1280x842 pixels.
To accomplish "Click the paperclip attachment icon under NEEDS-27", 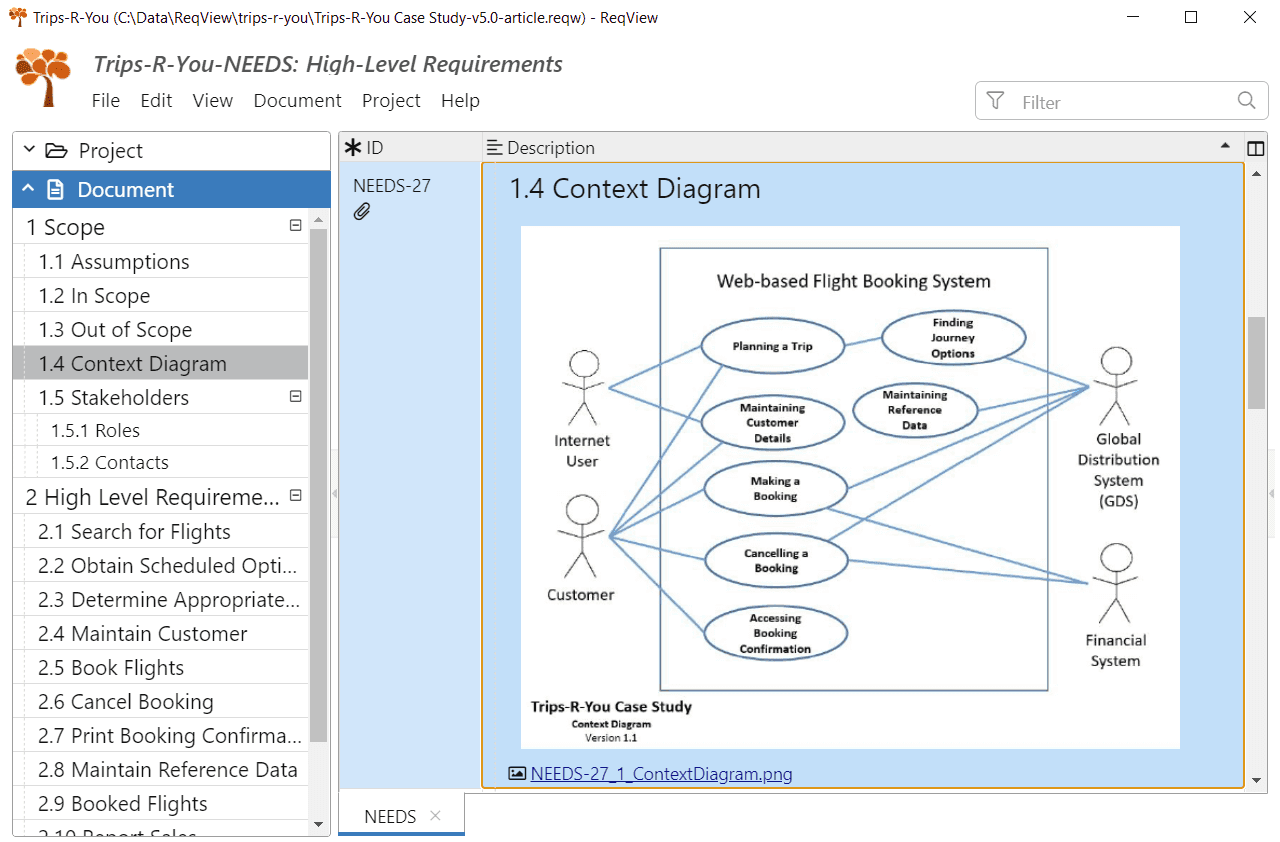I will coord(362,211).
